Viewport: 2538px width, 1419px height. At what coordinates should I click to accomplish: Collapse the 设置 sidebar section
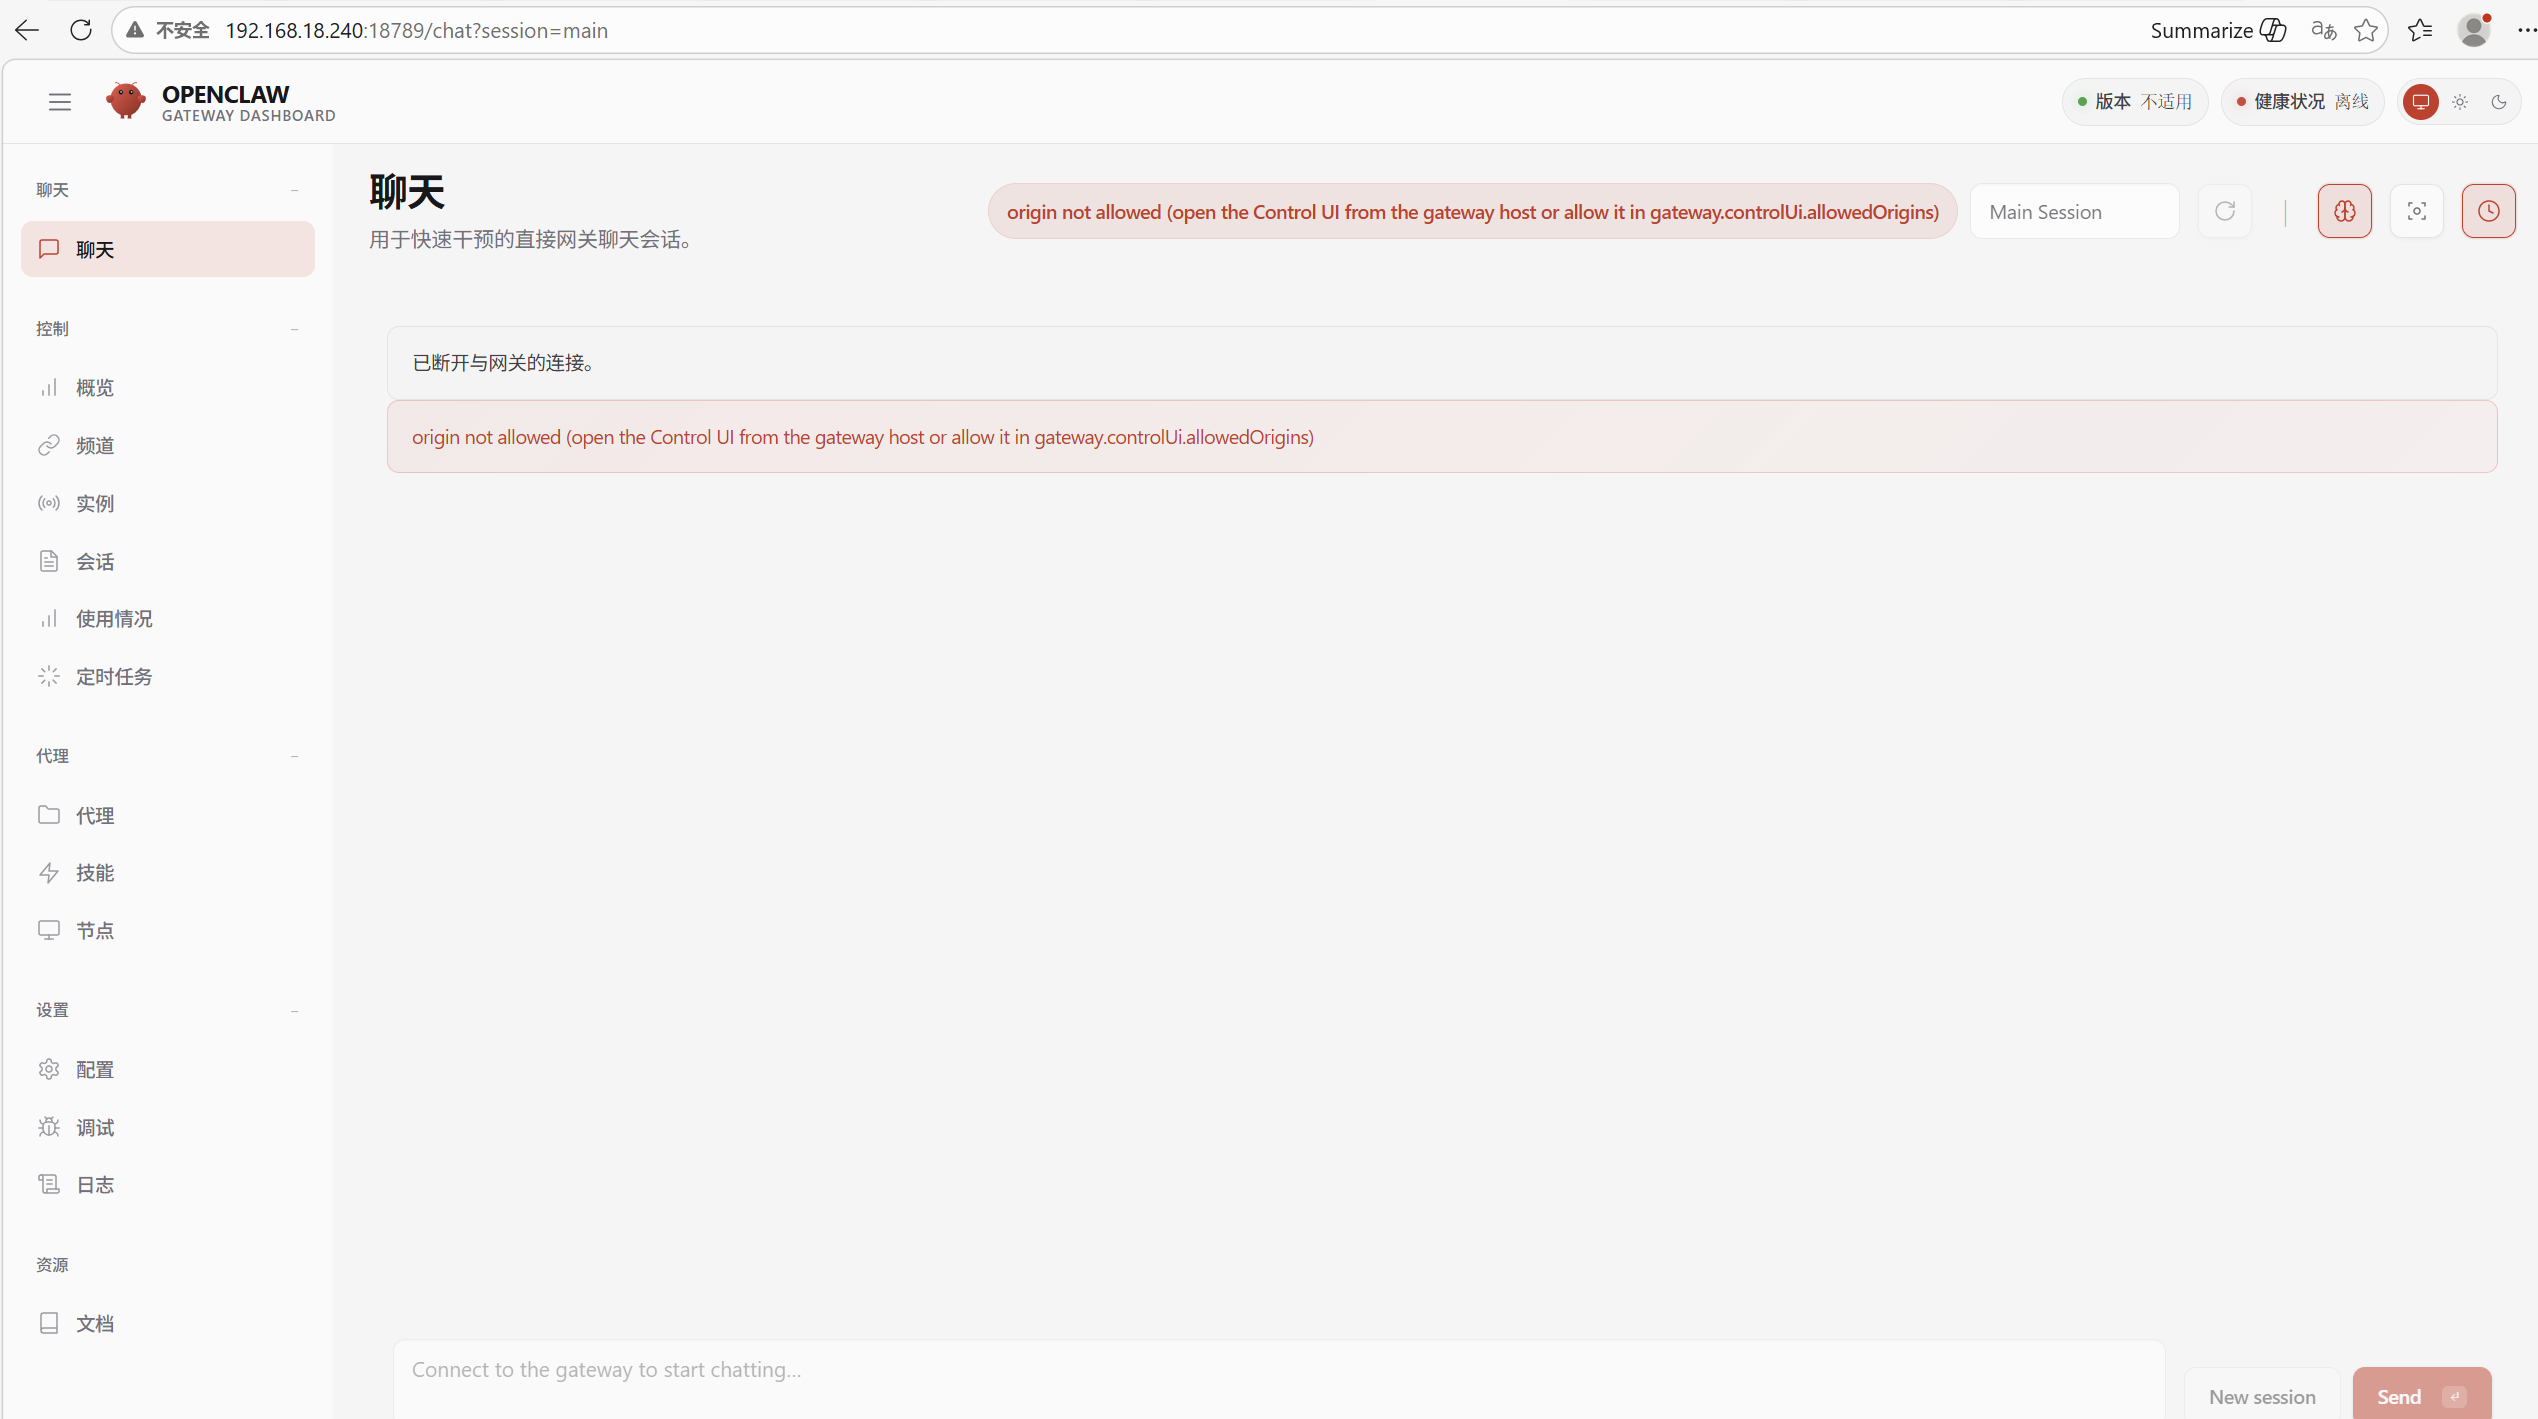[x=294, y=1011]
